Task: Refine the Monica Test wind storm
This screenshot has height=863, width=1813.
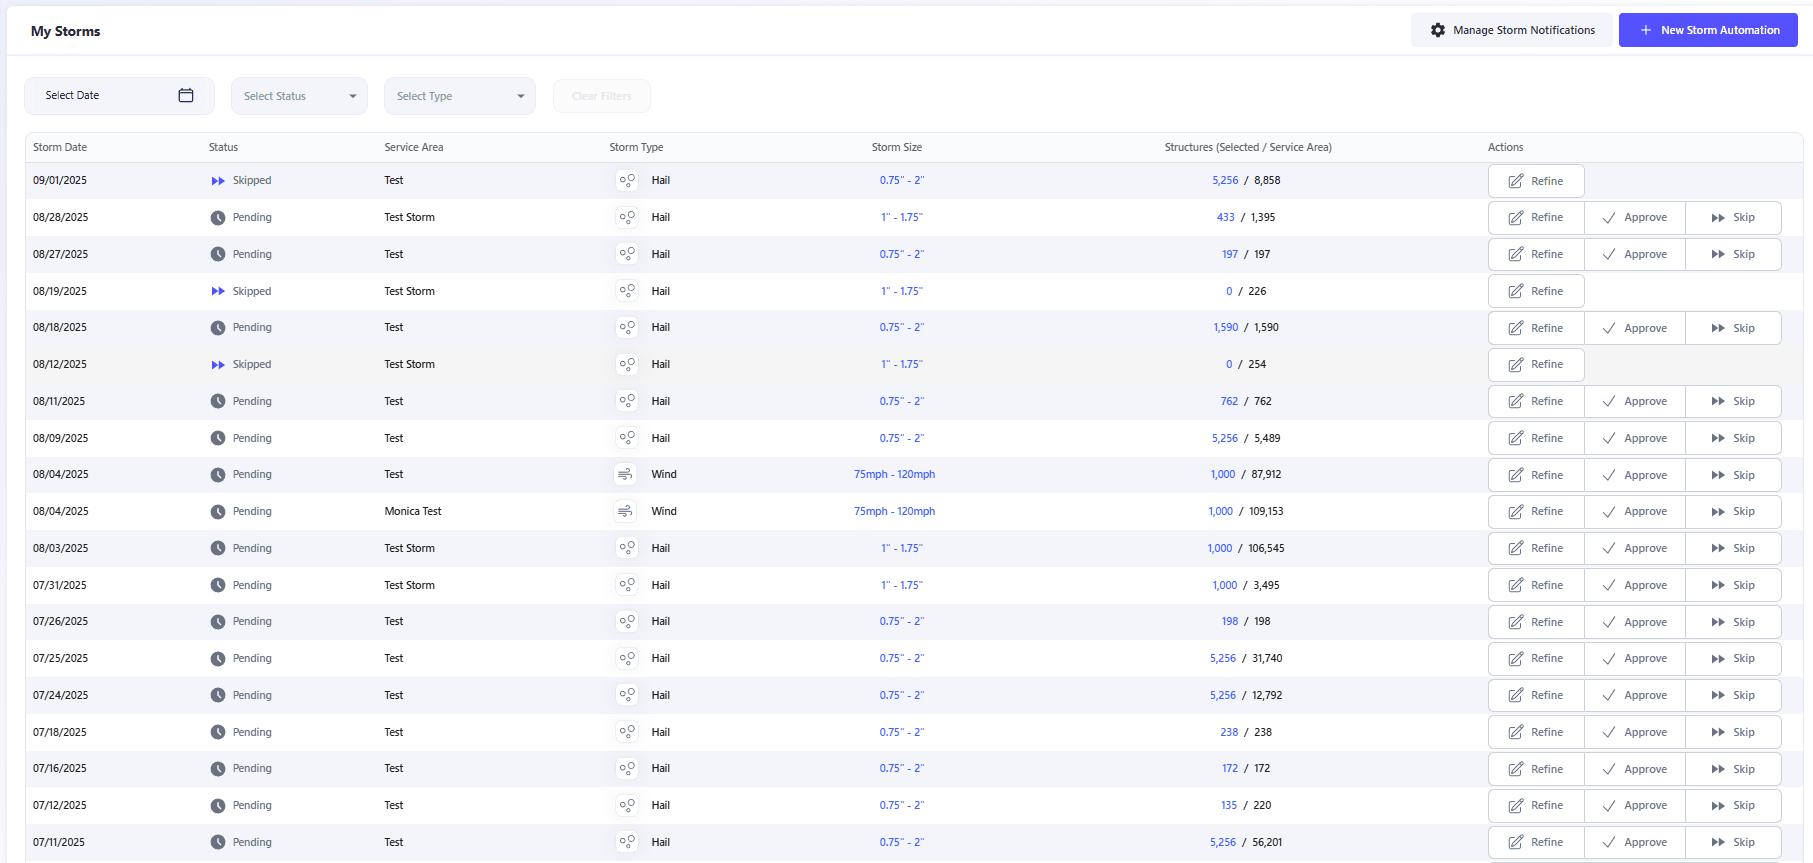Action: [1536, 511]
